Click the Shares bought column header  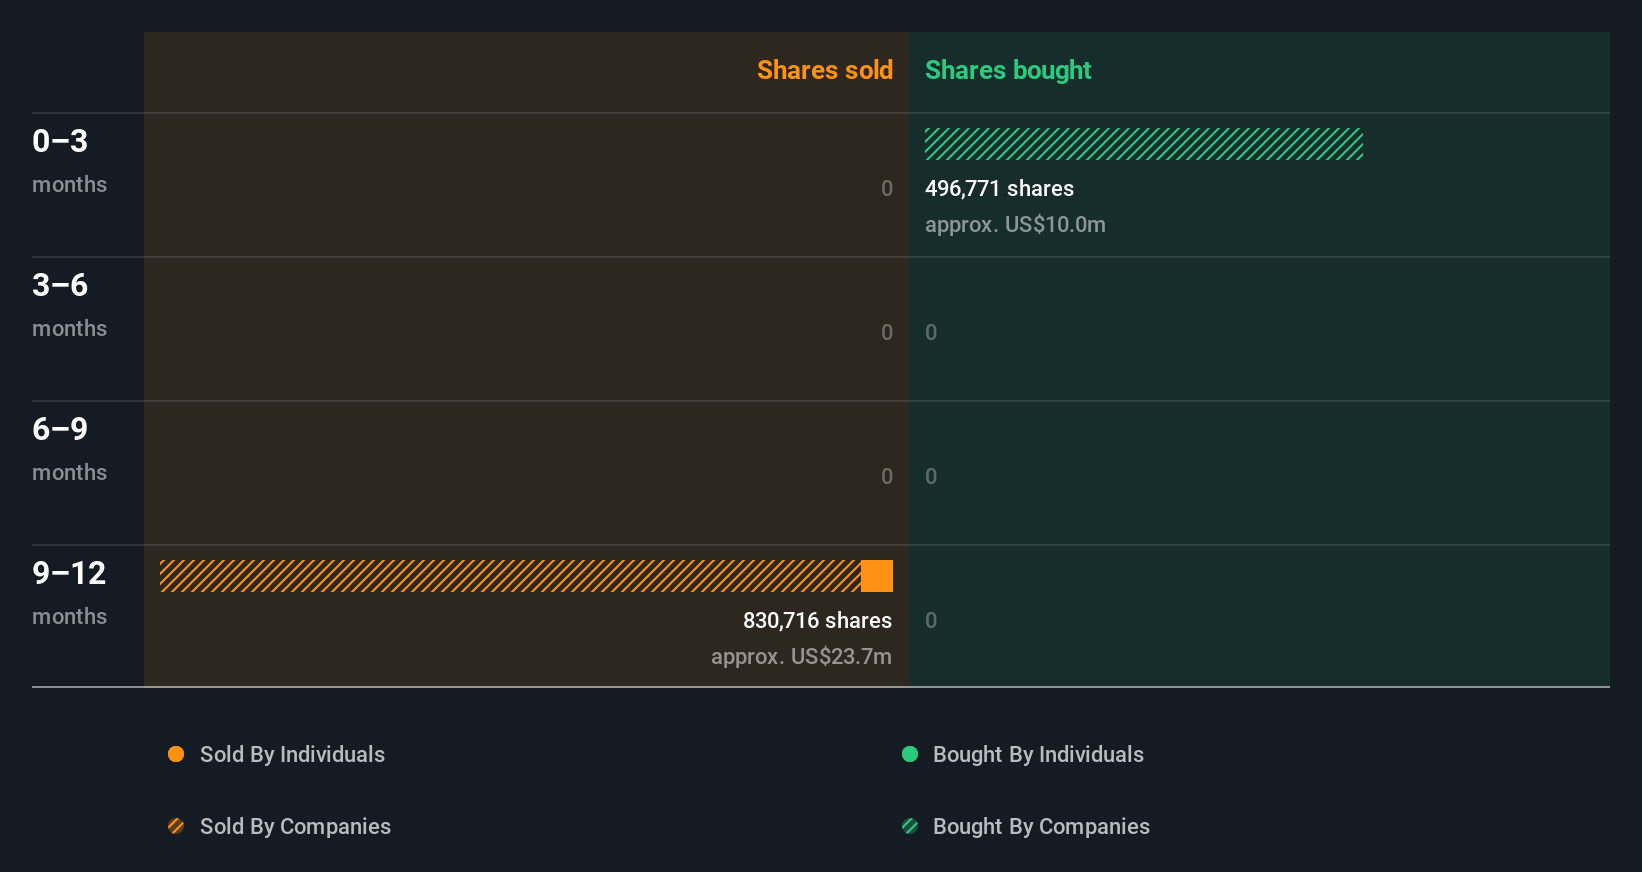pos(1008,70)
